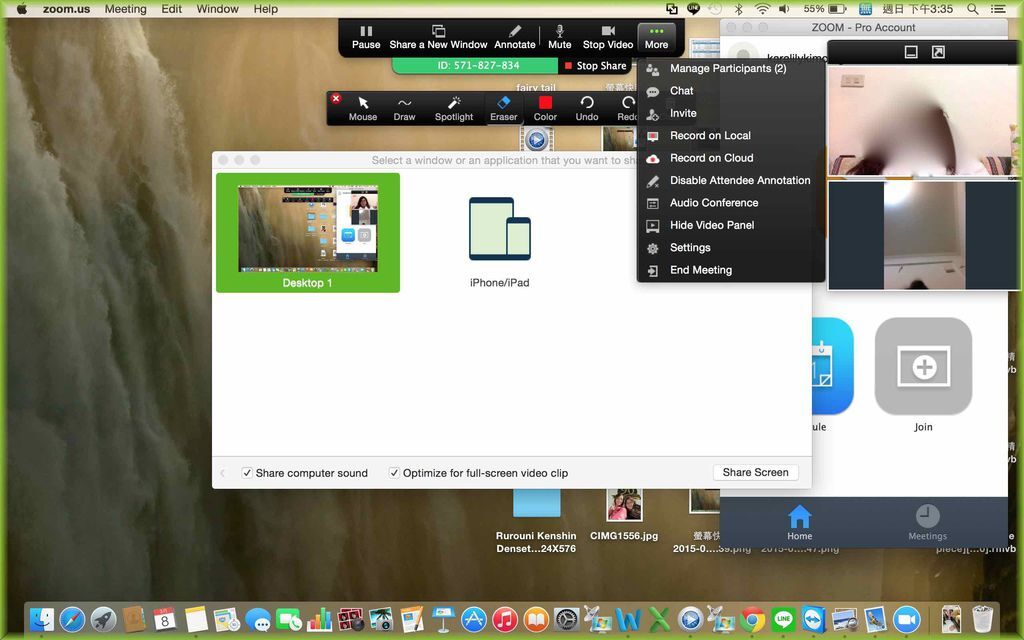This screenshot has height=640, width=1024.
Task: Open LINE from the Dock
Action: coord(783,619)
